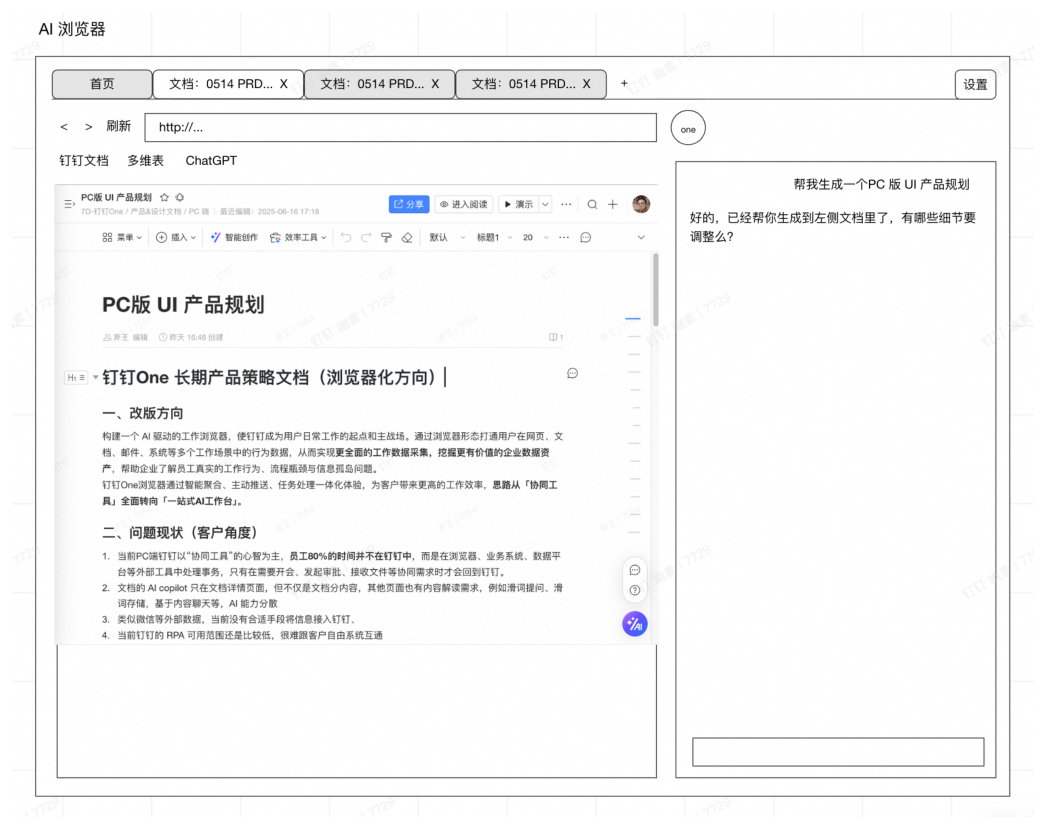Click the 进入阅读 reading mode button

[x=464, y=204]
